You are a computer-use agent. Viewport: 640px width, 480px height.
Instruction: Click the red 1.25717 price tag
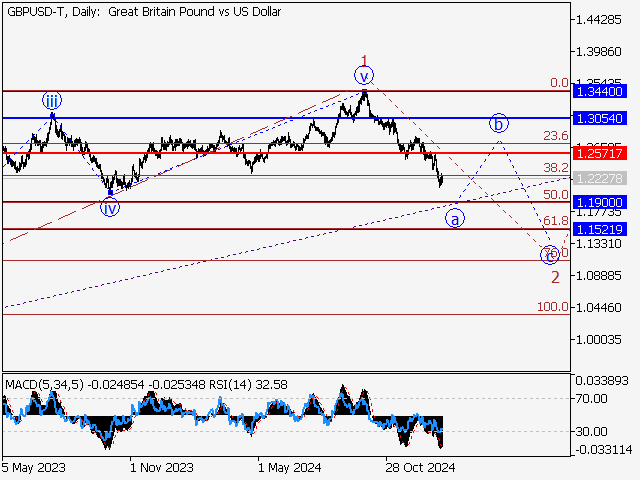pos(600,153)
